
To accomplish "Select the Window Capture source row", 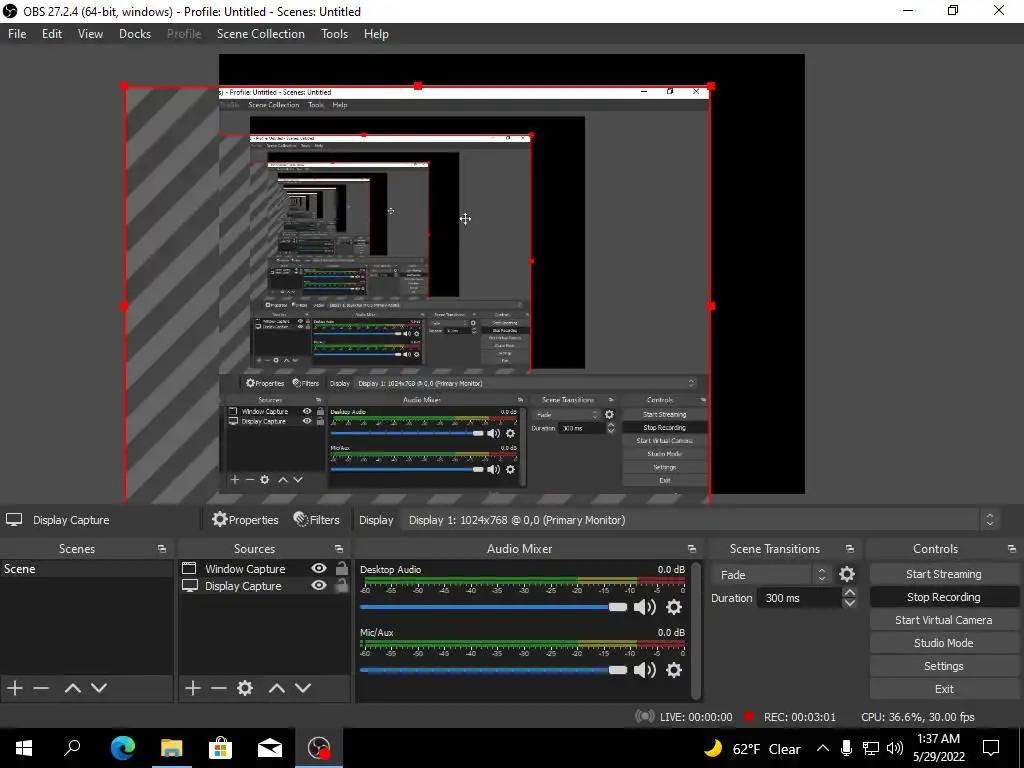I will coord(264,569).
